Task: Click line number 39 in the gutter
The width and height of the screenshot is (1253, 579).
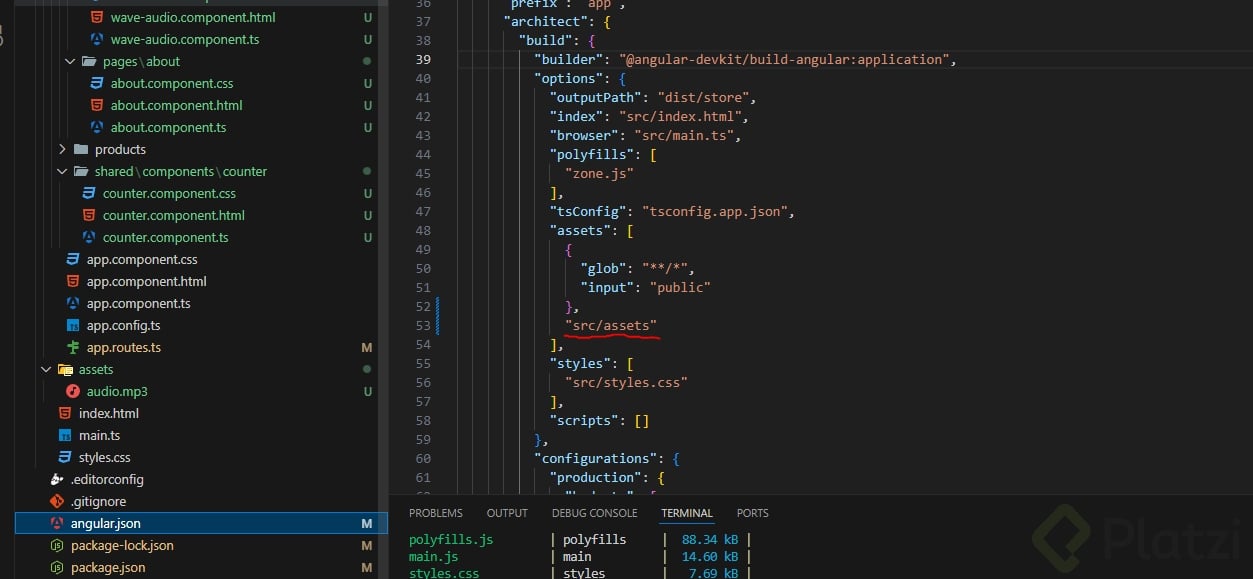Action: [x=422, y=59]
